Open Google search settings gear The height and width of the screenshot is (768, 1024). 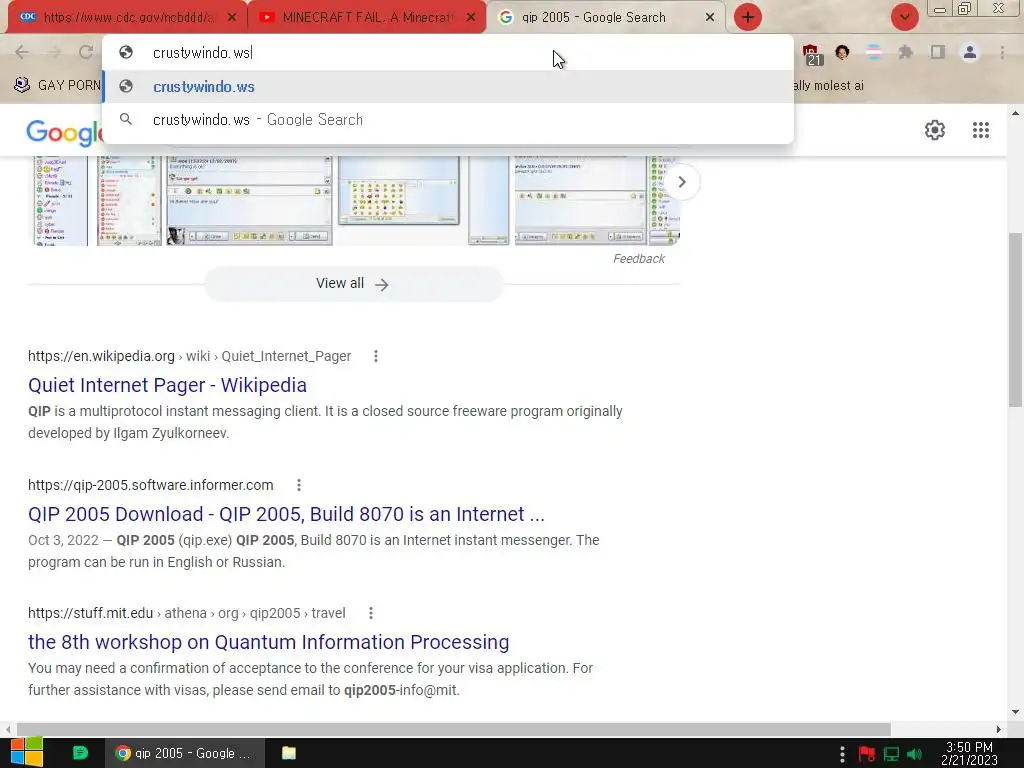pos(935,130)
